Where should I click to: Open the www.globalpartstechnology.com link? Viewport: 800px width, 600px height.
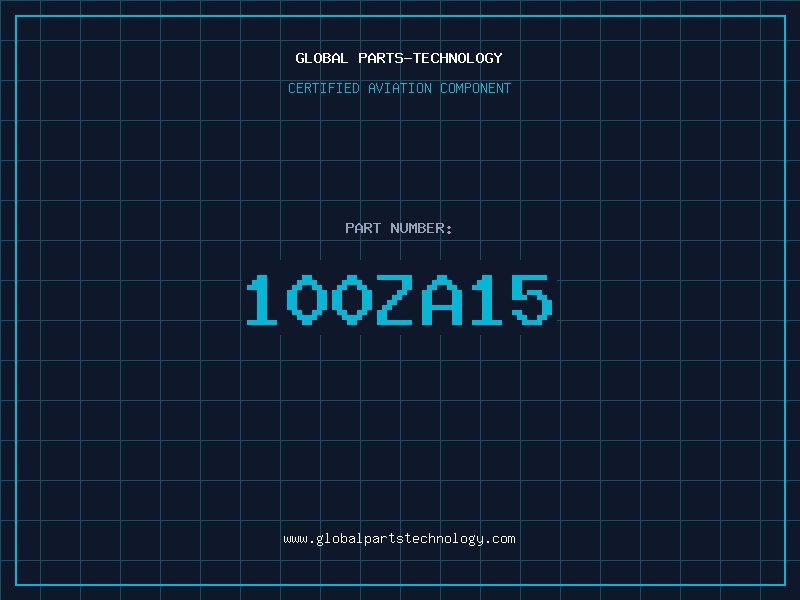(399, 539)
